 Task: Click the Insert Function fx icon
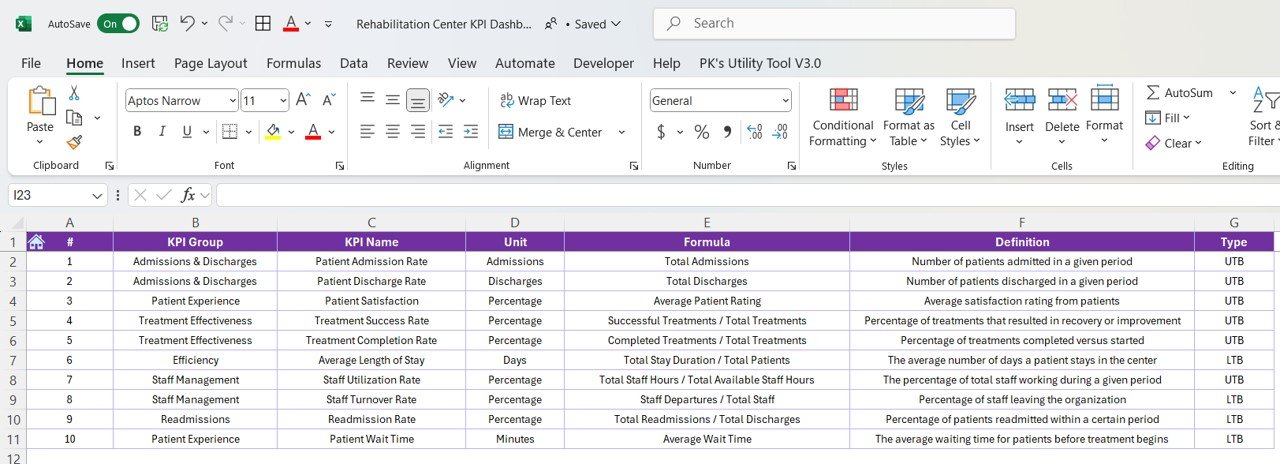(x=187, y=196)
